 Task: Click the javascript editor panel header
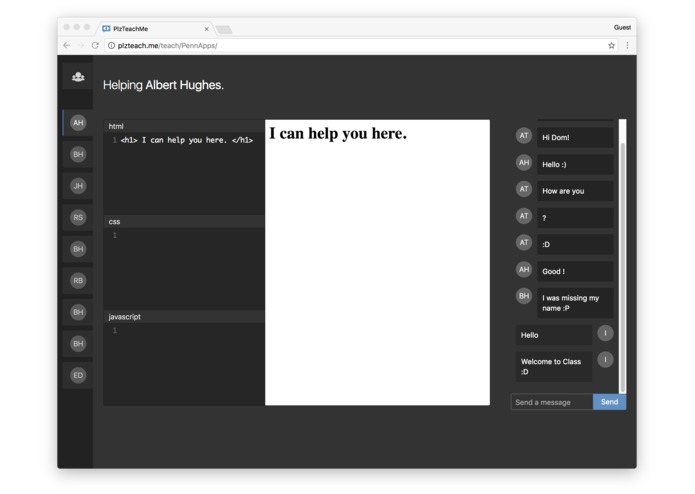[184, 317]
